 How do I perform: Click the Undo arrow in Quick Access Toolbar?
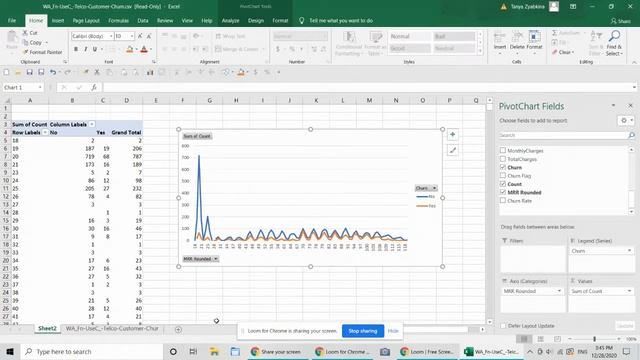[53, 72]
